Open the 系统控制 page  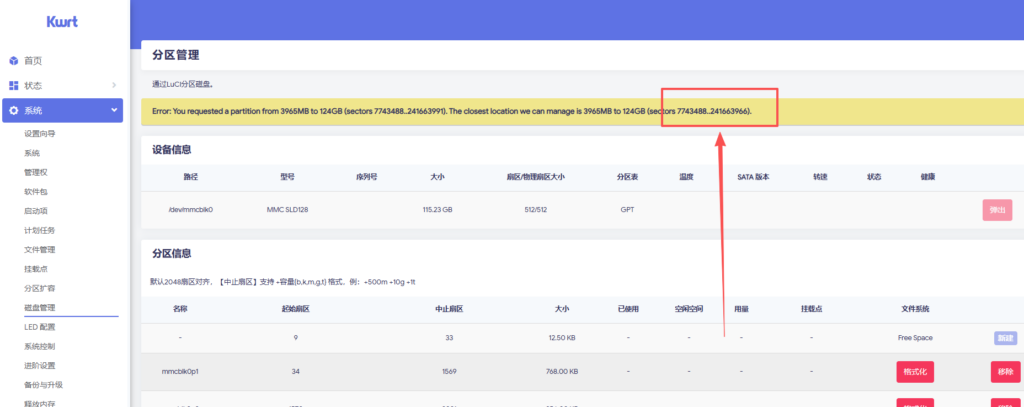pyautogui.click(x=39, y=346)
